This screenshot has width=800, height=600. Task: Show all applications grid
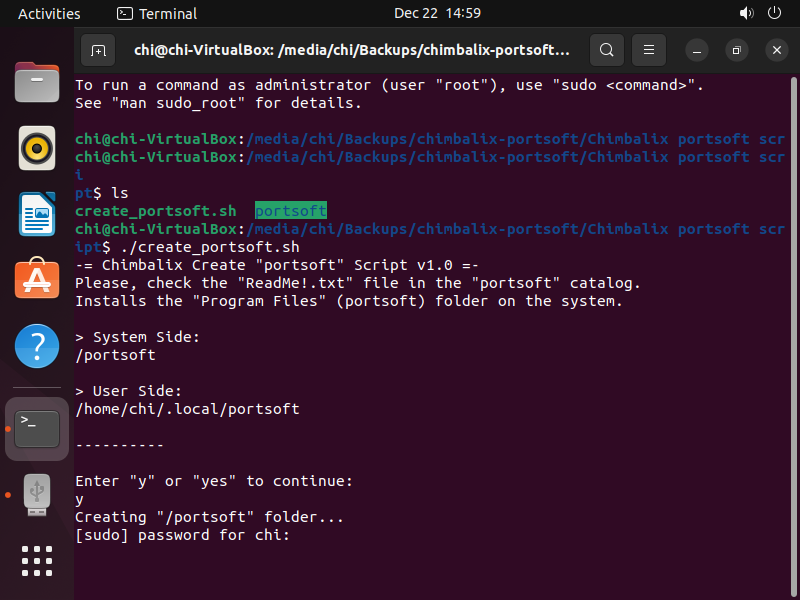click(x=37, y=561)
